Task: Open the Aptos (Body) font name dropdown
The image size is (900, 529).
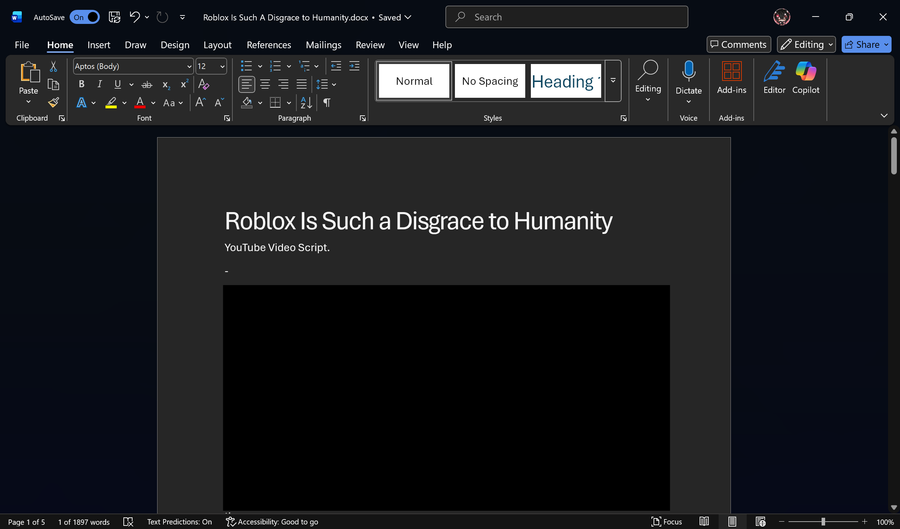Action: click(x=189, y=66)
